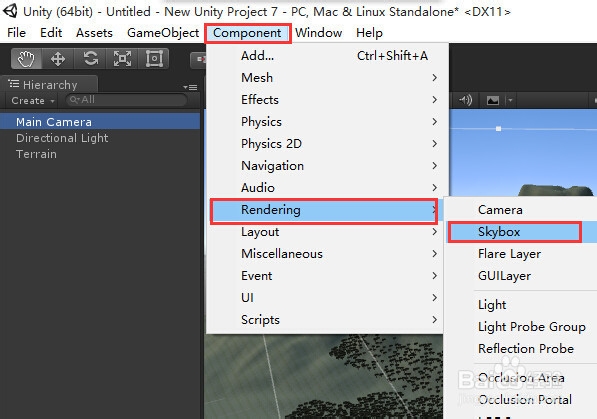Select the Scale tool
597x419 pixels.
click(x=122, y=59)
